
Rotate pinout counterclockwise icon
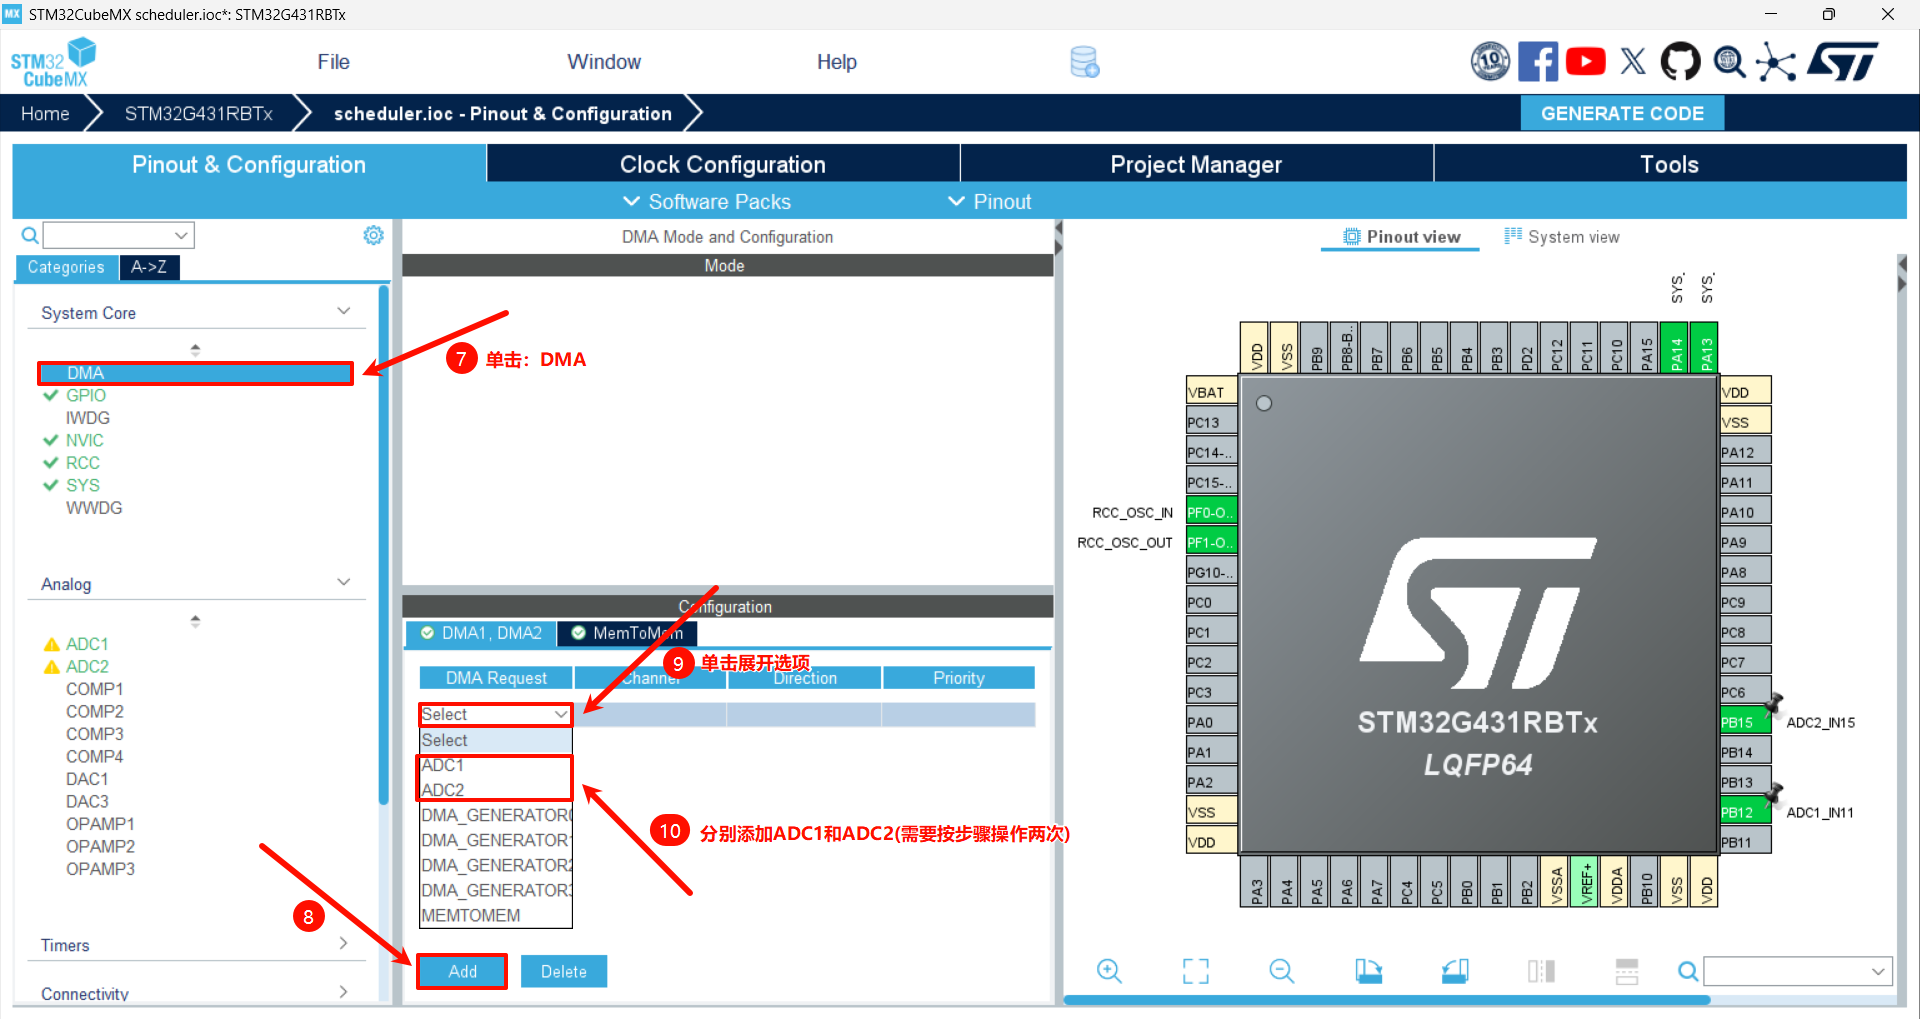click(1455, 971)
